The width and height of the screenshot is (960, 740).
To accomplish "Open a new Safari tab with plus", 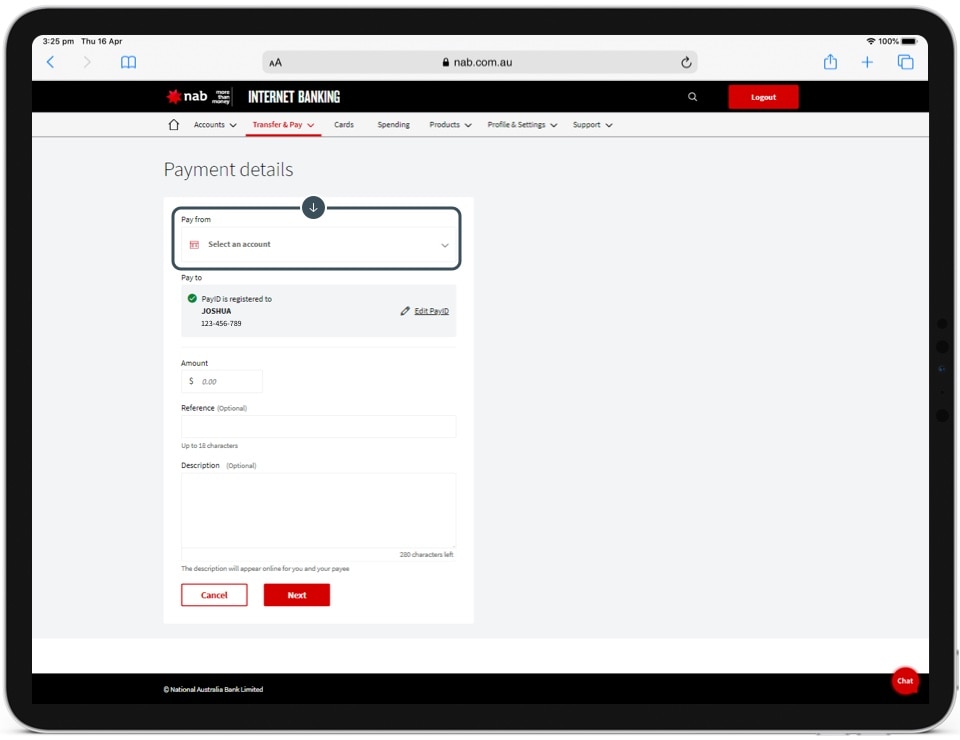I will click(x=867, y=62).
